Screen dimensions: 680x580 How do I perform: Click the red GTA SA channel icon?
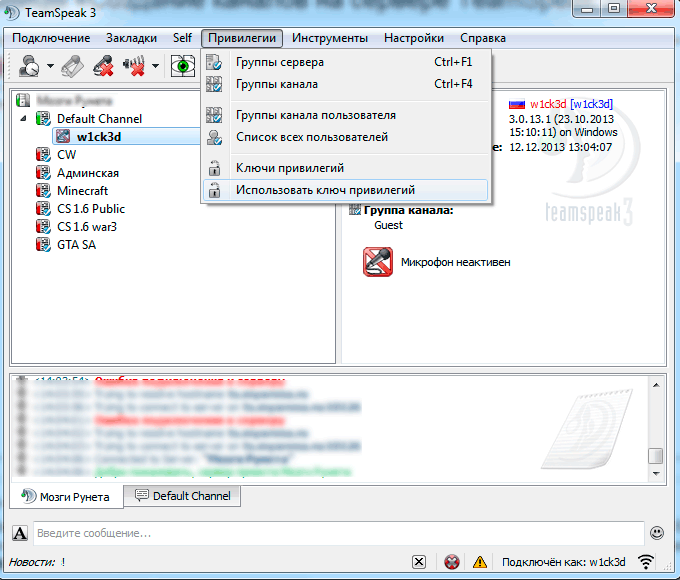point(43,245)
